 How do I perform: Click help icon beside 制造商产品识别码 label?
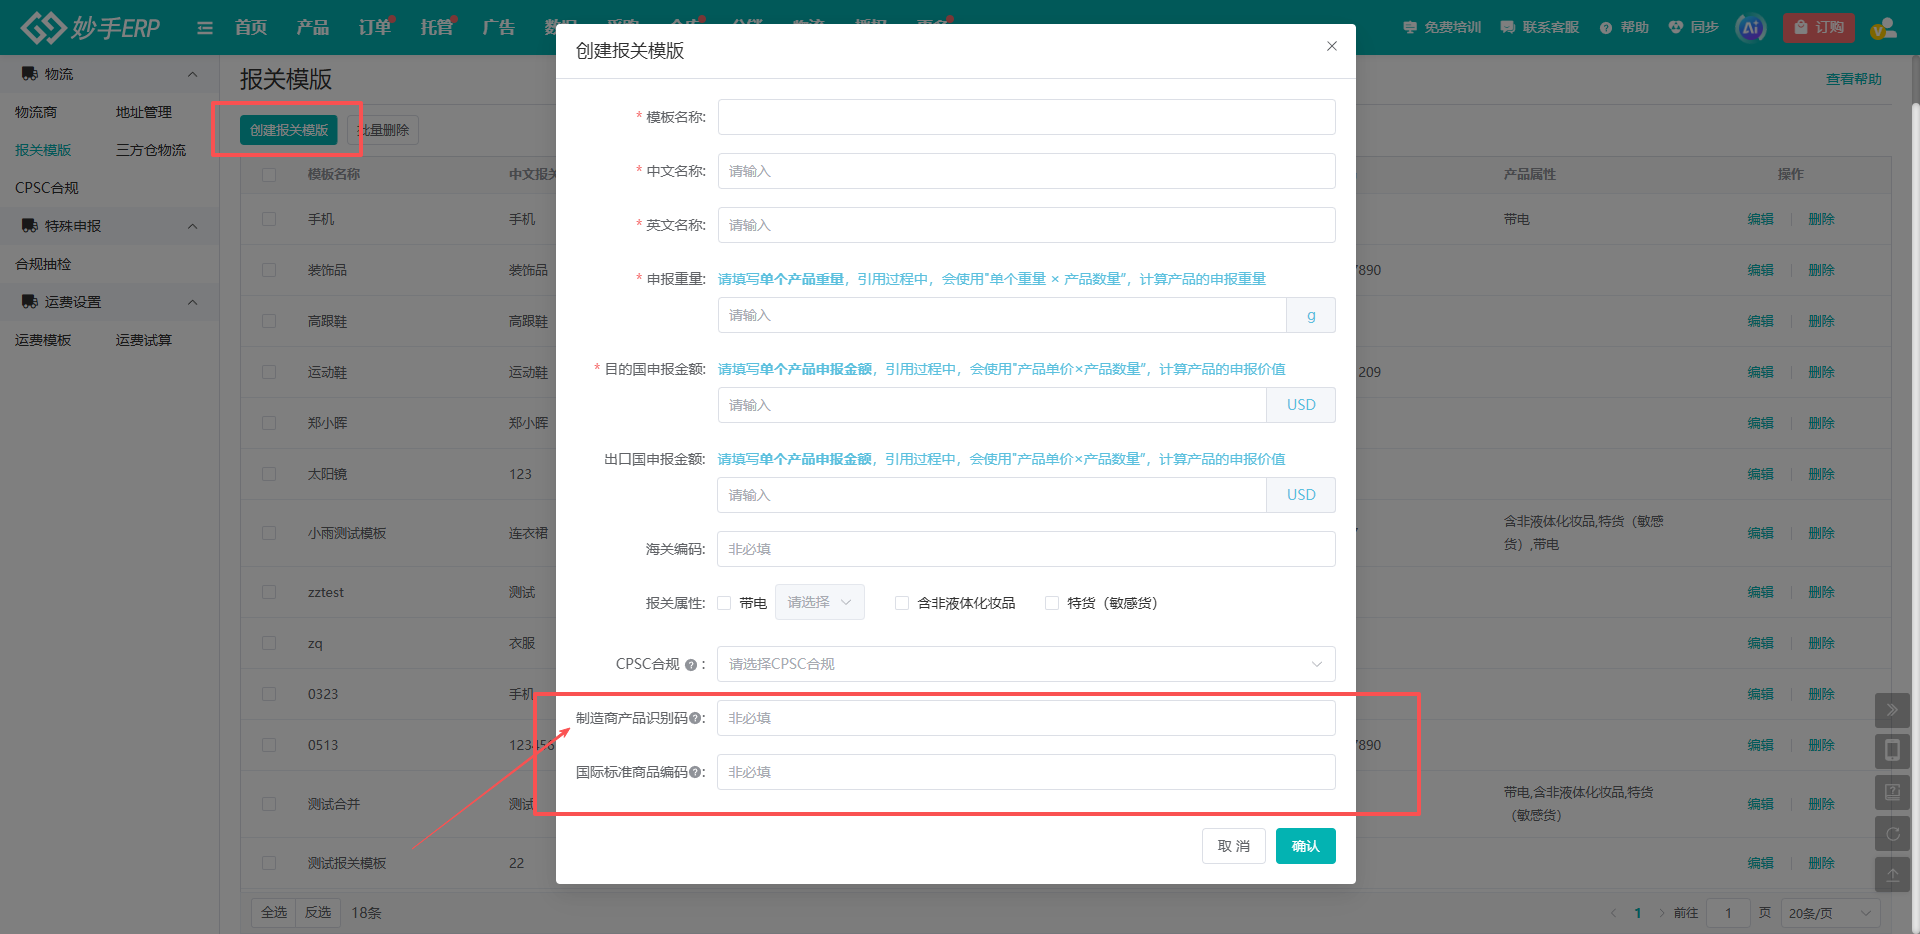click(695, 718)
